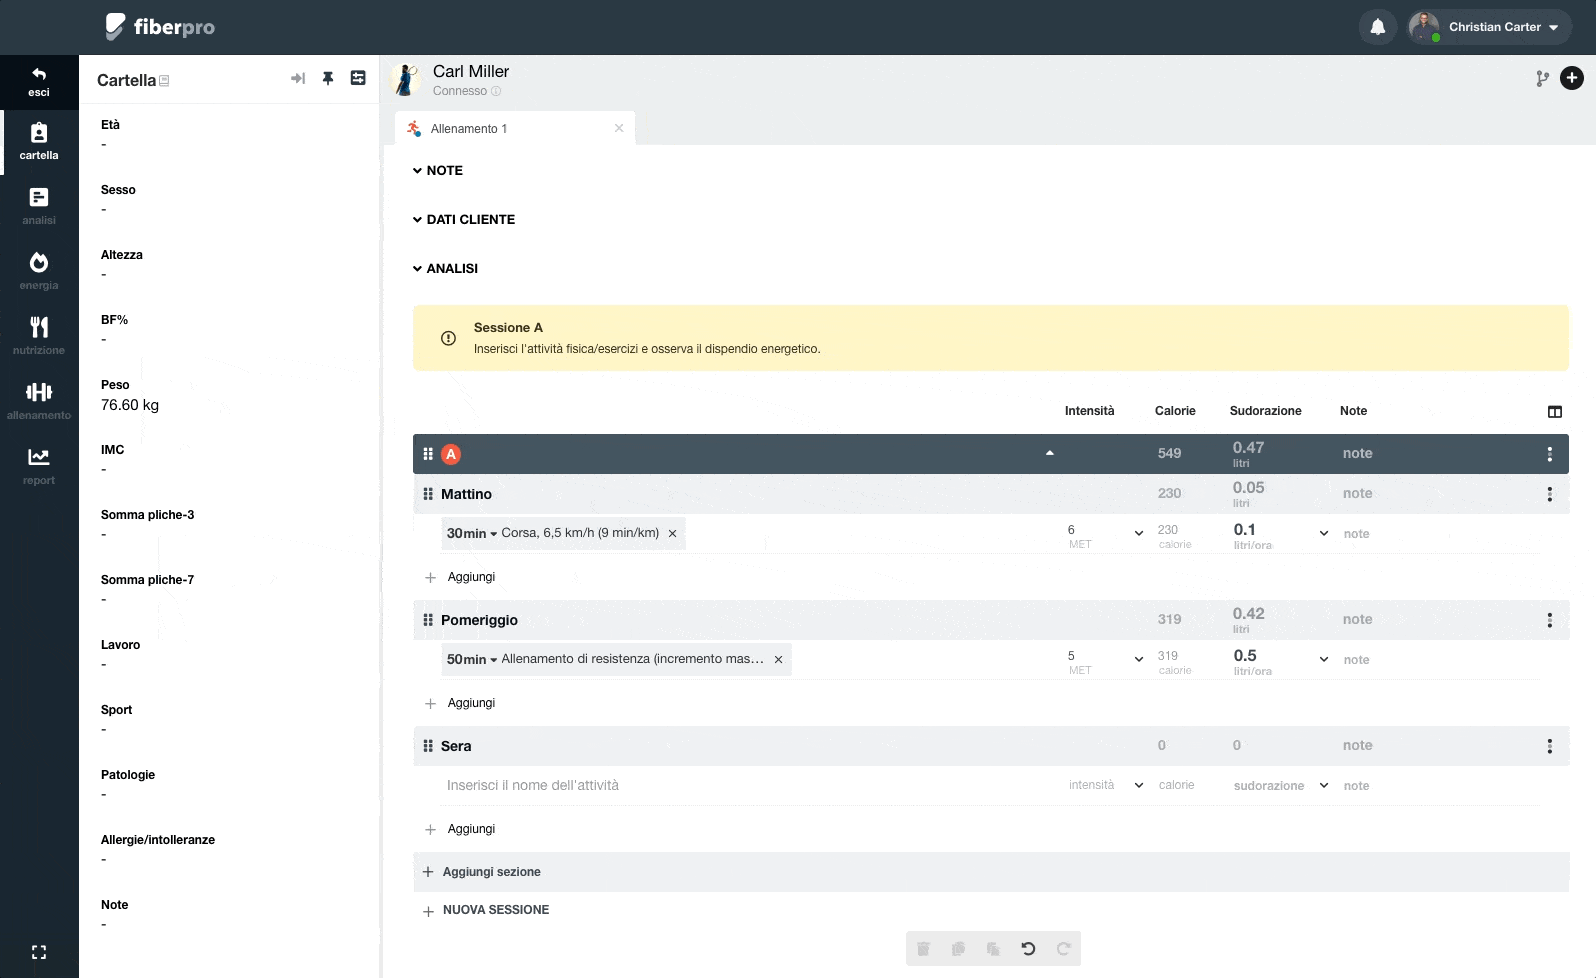
Task: Expand the ANALISI section
Action: pyautogui.click(x=445, y=269)
